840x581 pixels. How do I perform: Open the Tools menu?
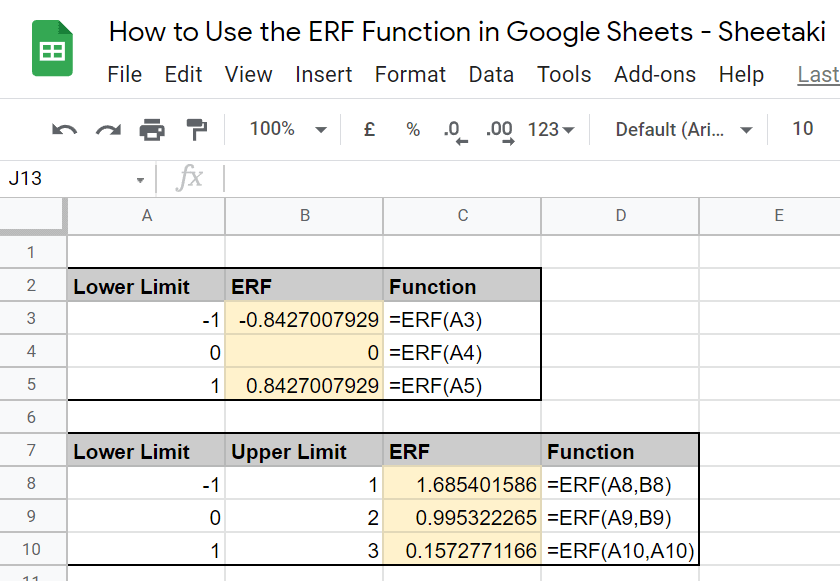point(564,74)
